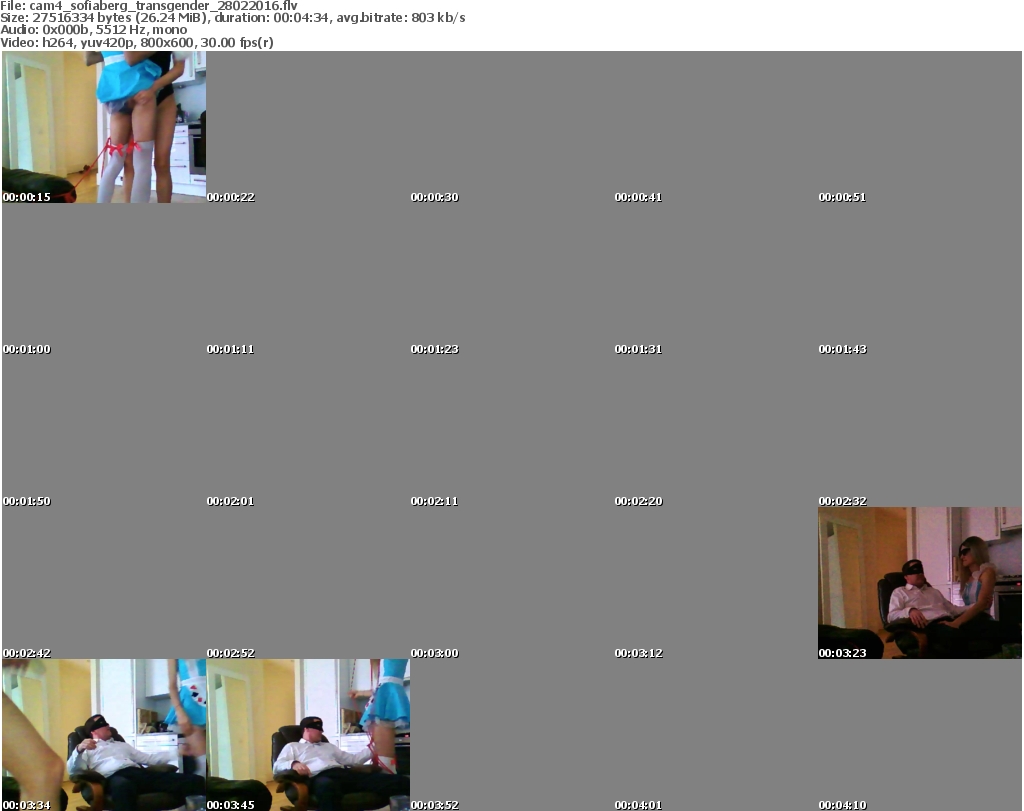Select the 00:00:41 timestamp label
This screenshot has height=811, width=1024.
638,197
